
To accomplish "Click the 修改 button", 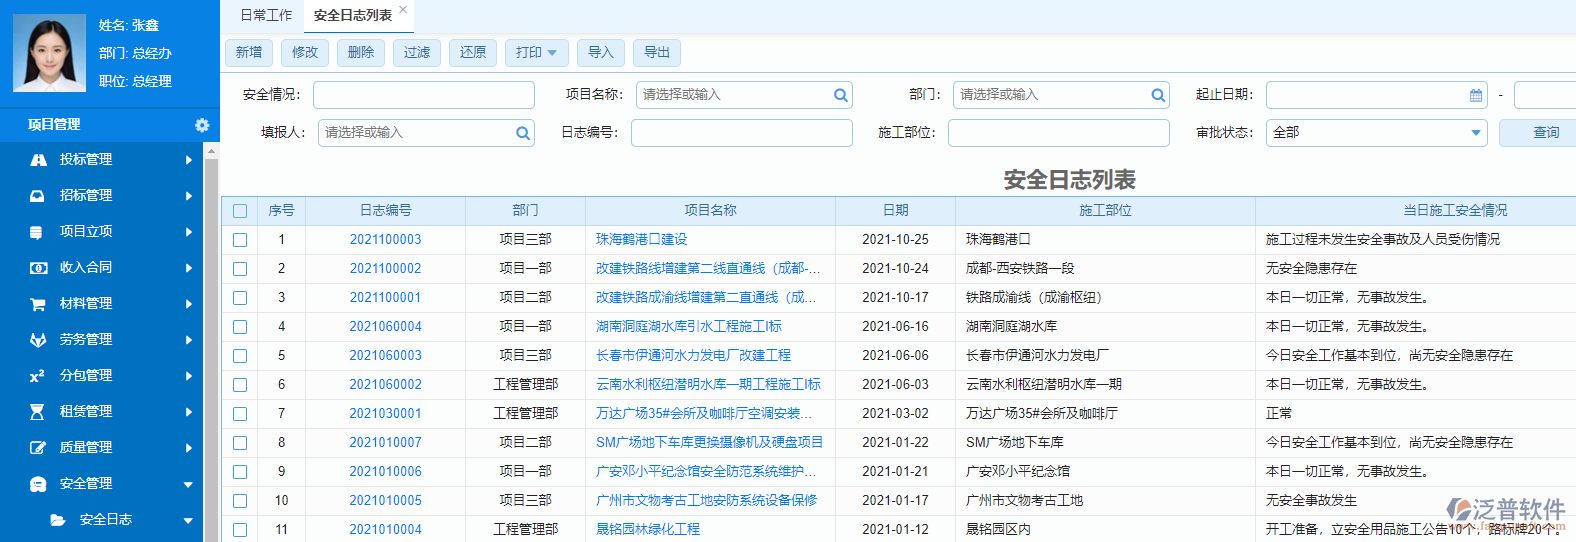I will (305, 52).
